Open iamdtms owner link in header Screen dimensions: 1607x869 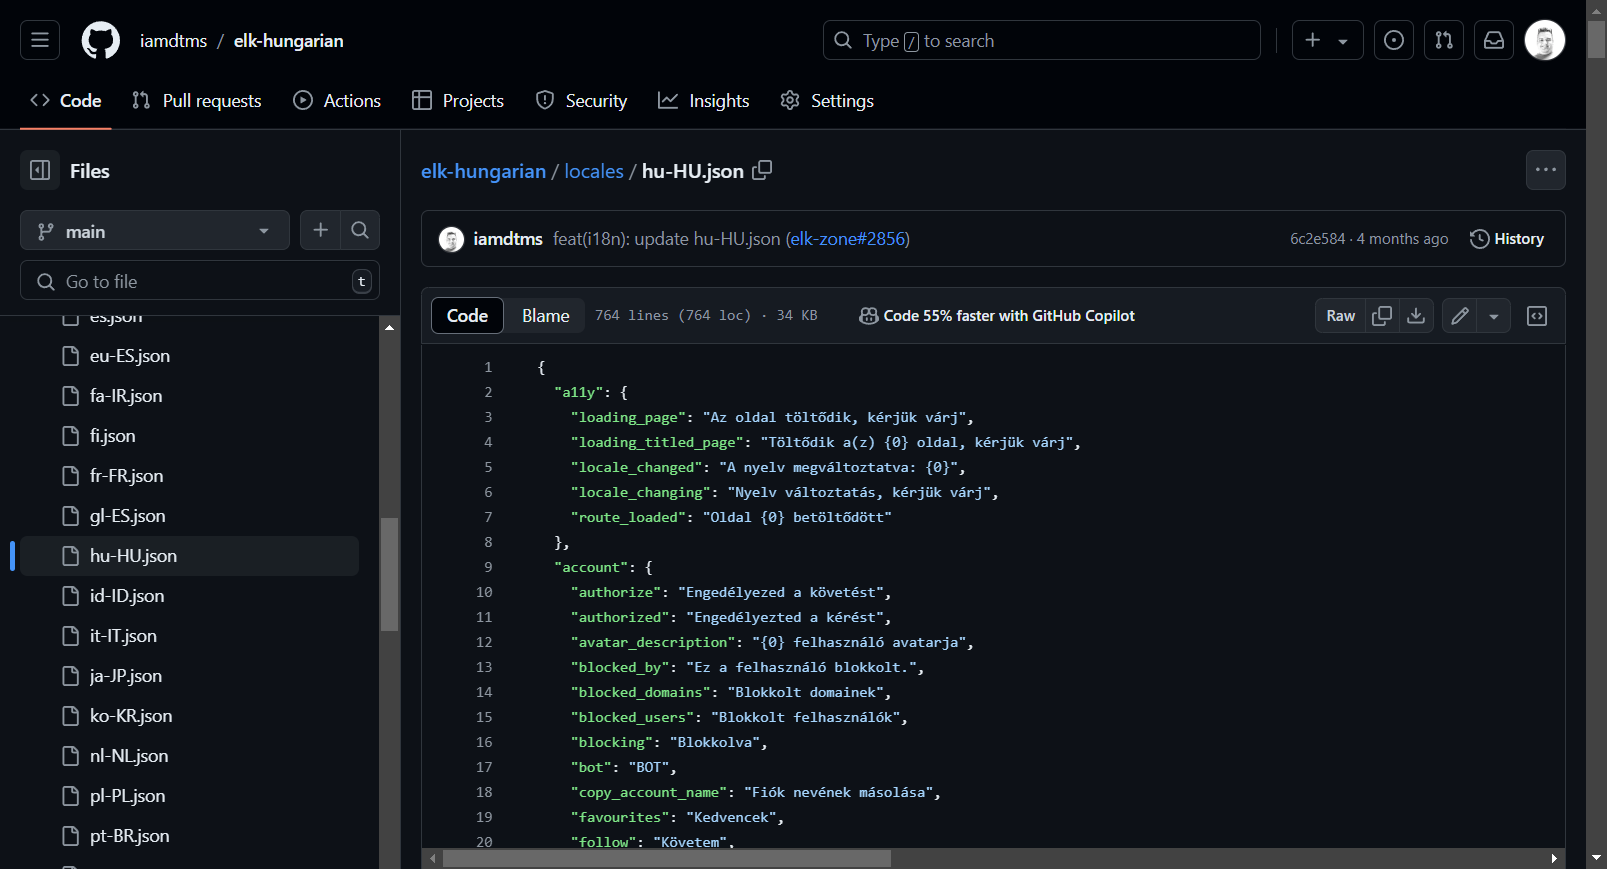coord(173,41)
